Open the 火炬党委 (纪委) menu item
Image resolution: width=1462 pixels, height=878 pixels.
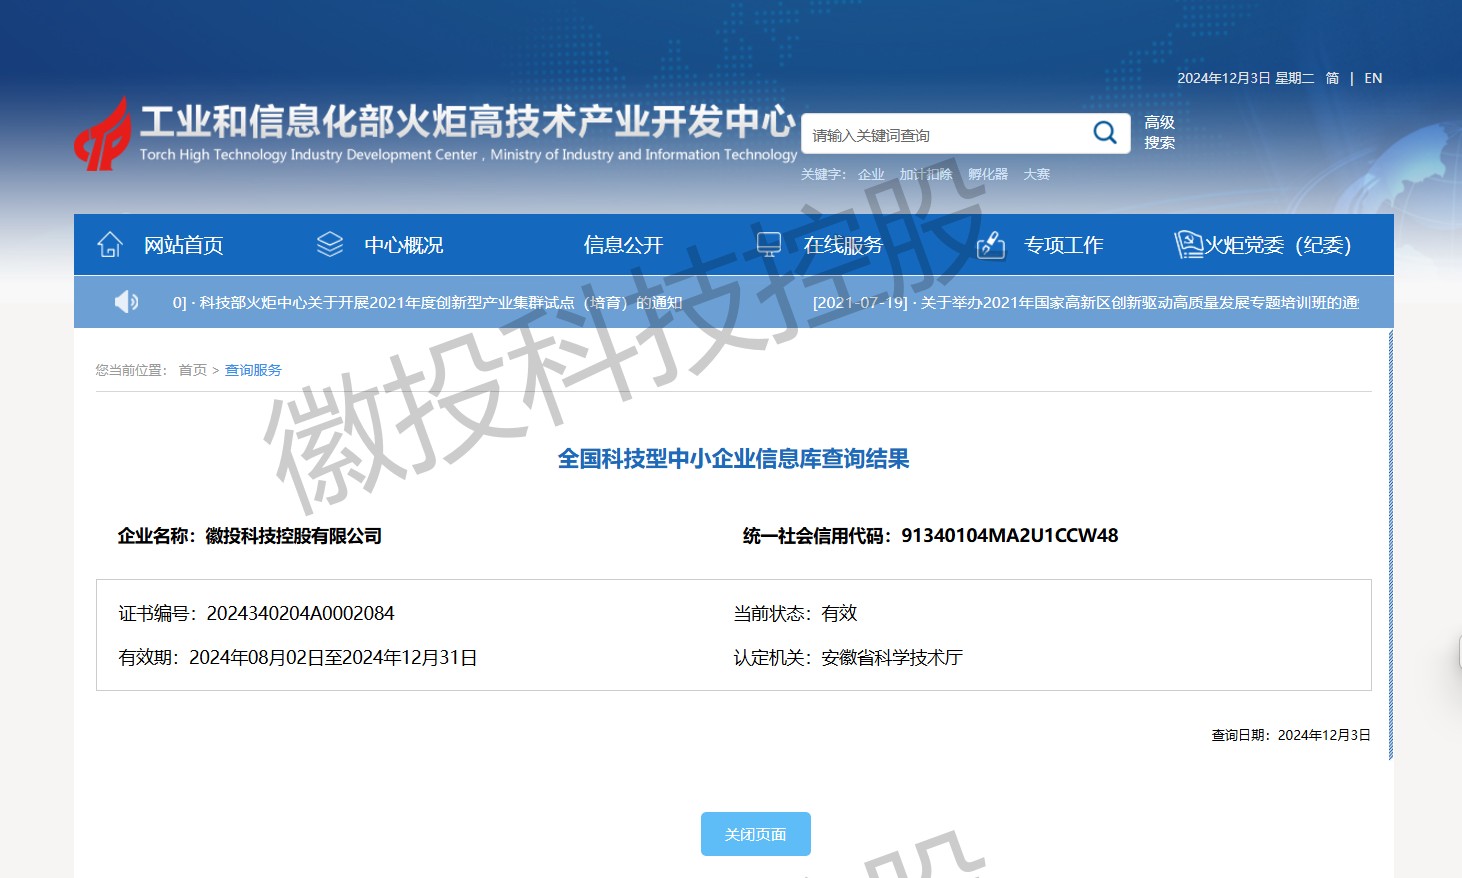click(x=1278, y=245)
